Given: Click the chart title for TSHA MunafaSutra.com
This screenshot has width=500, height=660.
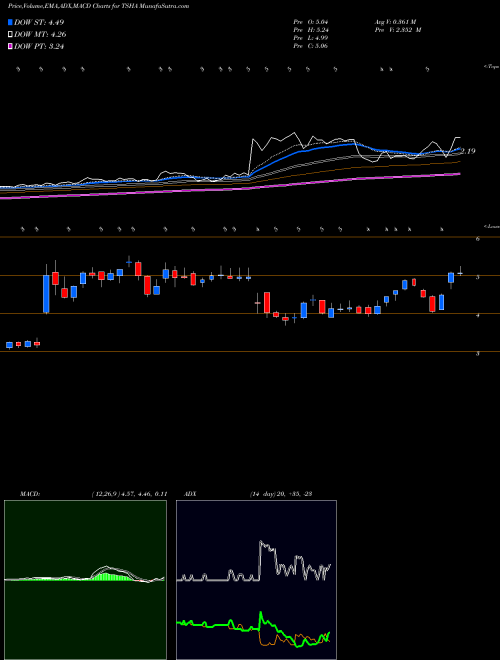Looking at the screenshot, I should (x=99, y=6).
